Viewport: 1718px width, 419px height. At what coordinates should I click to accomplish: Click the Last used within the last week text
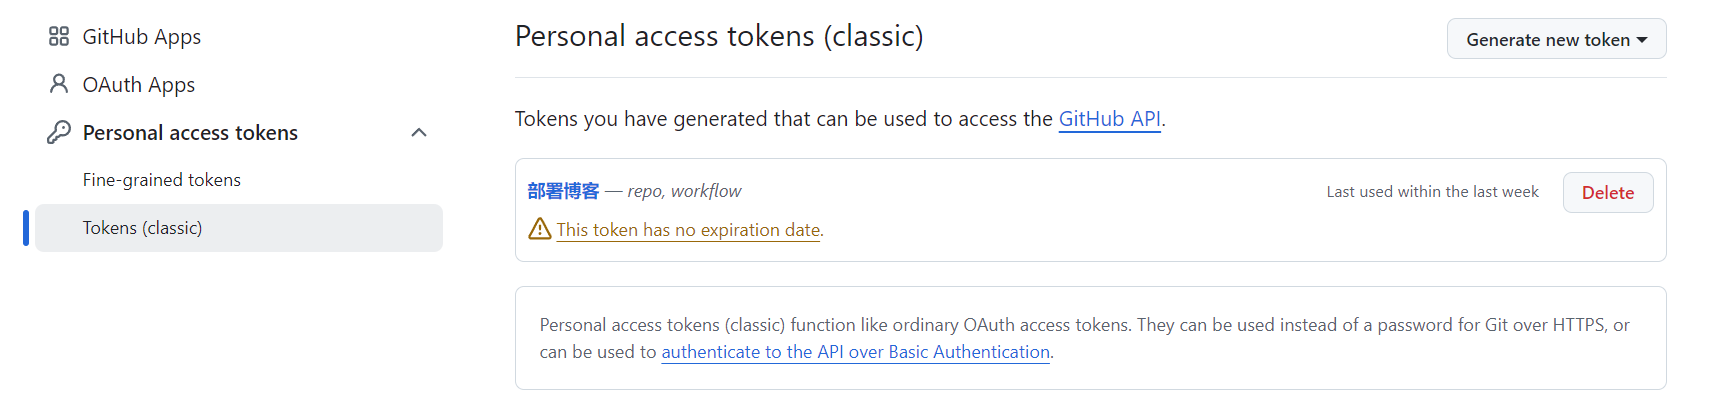click(1432, 192)
